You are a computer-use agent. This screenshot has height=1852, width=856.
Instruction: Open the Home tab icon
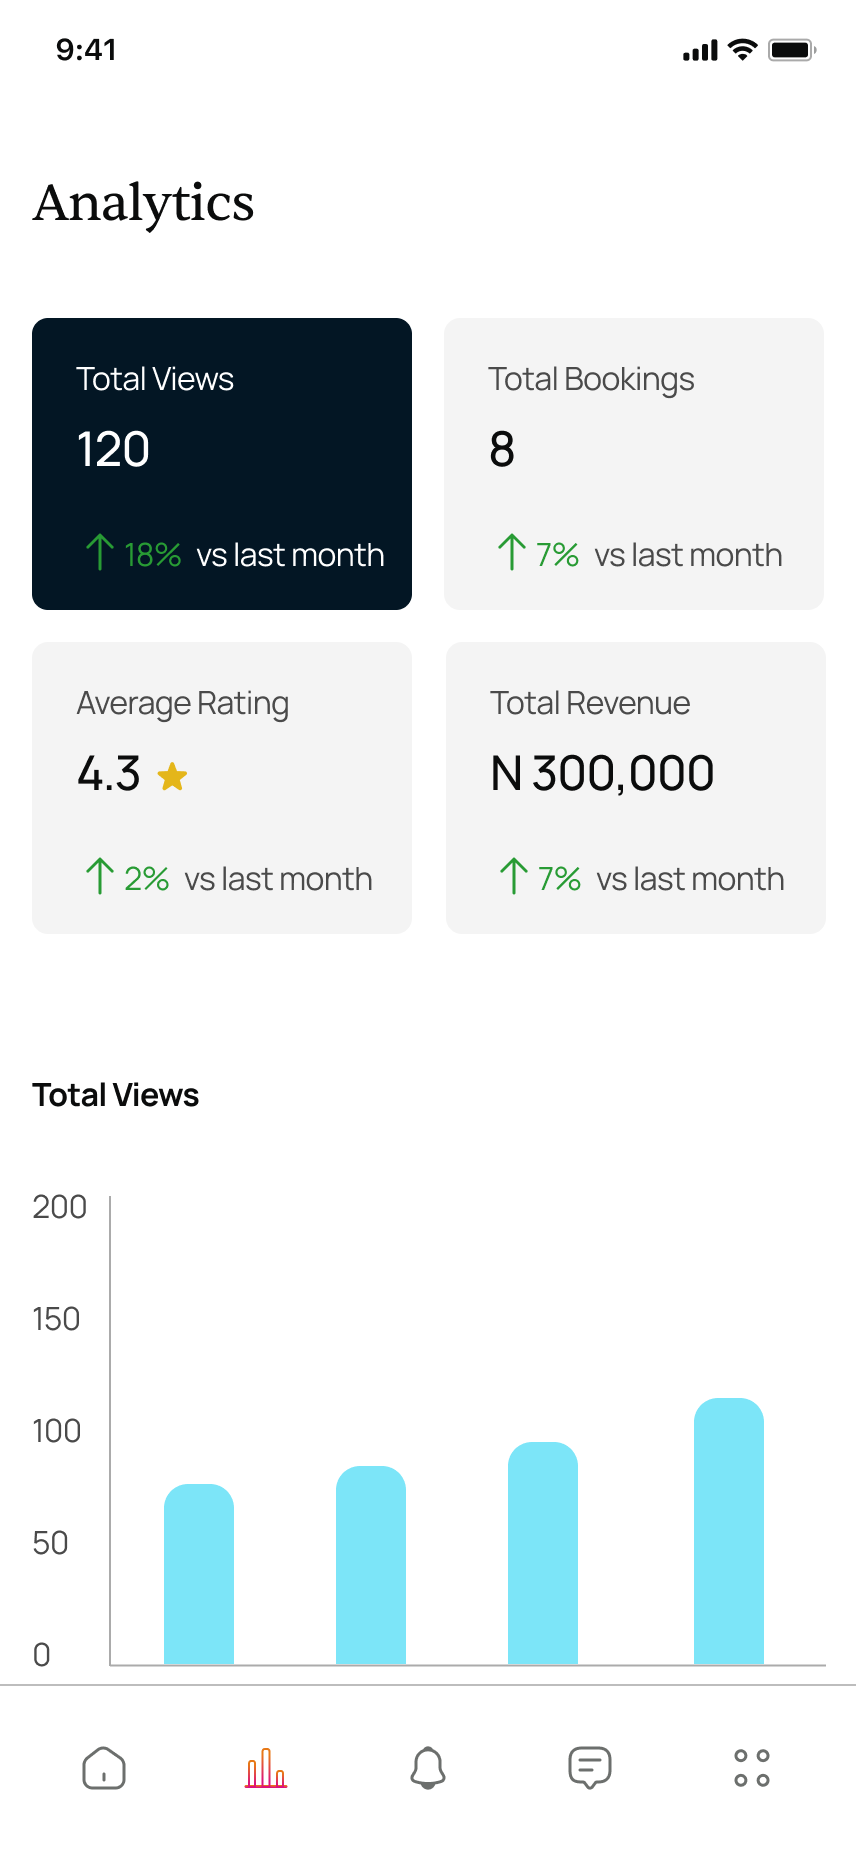point(104,1767)
